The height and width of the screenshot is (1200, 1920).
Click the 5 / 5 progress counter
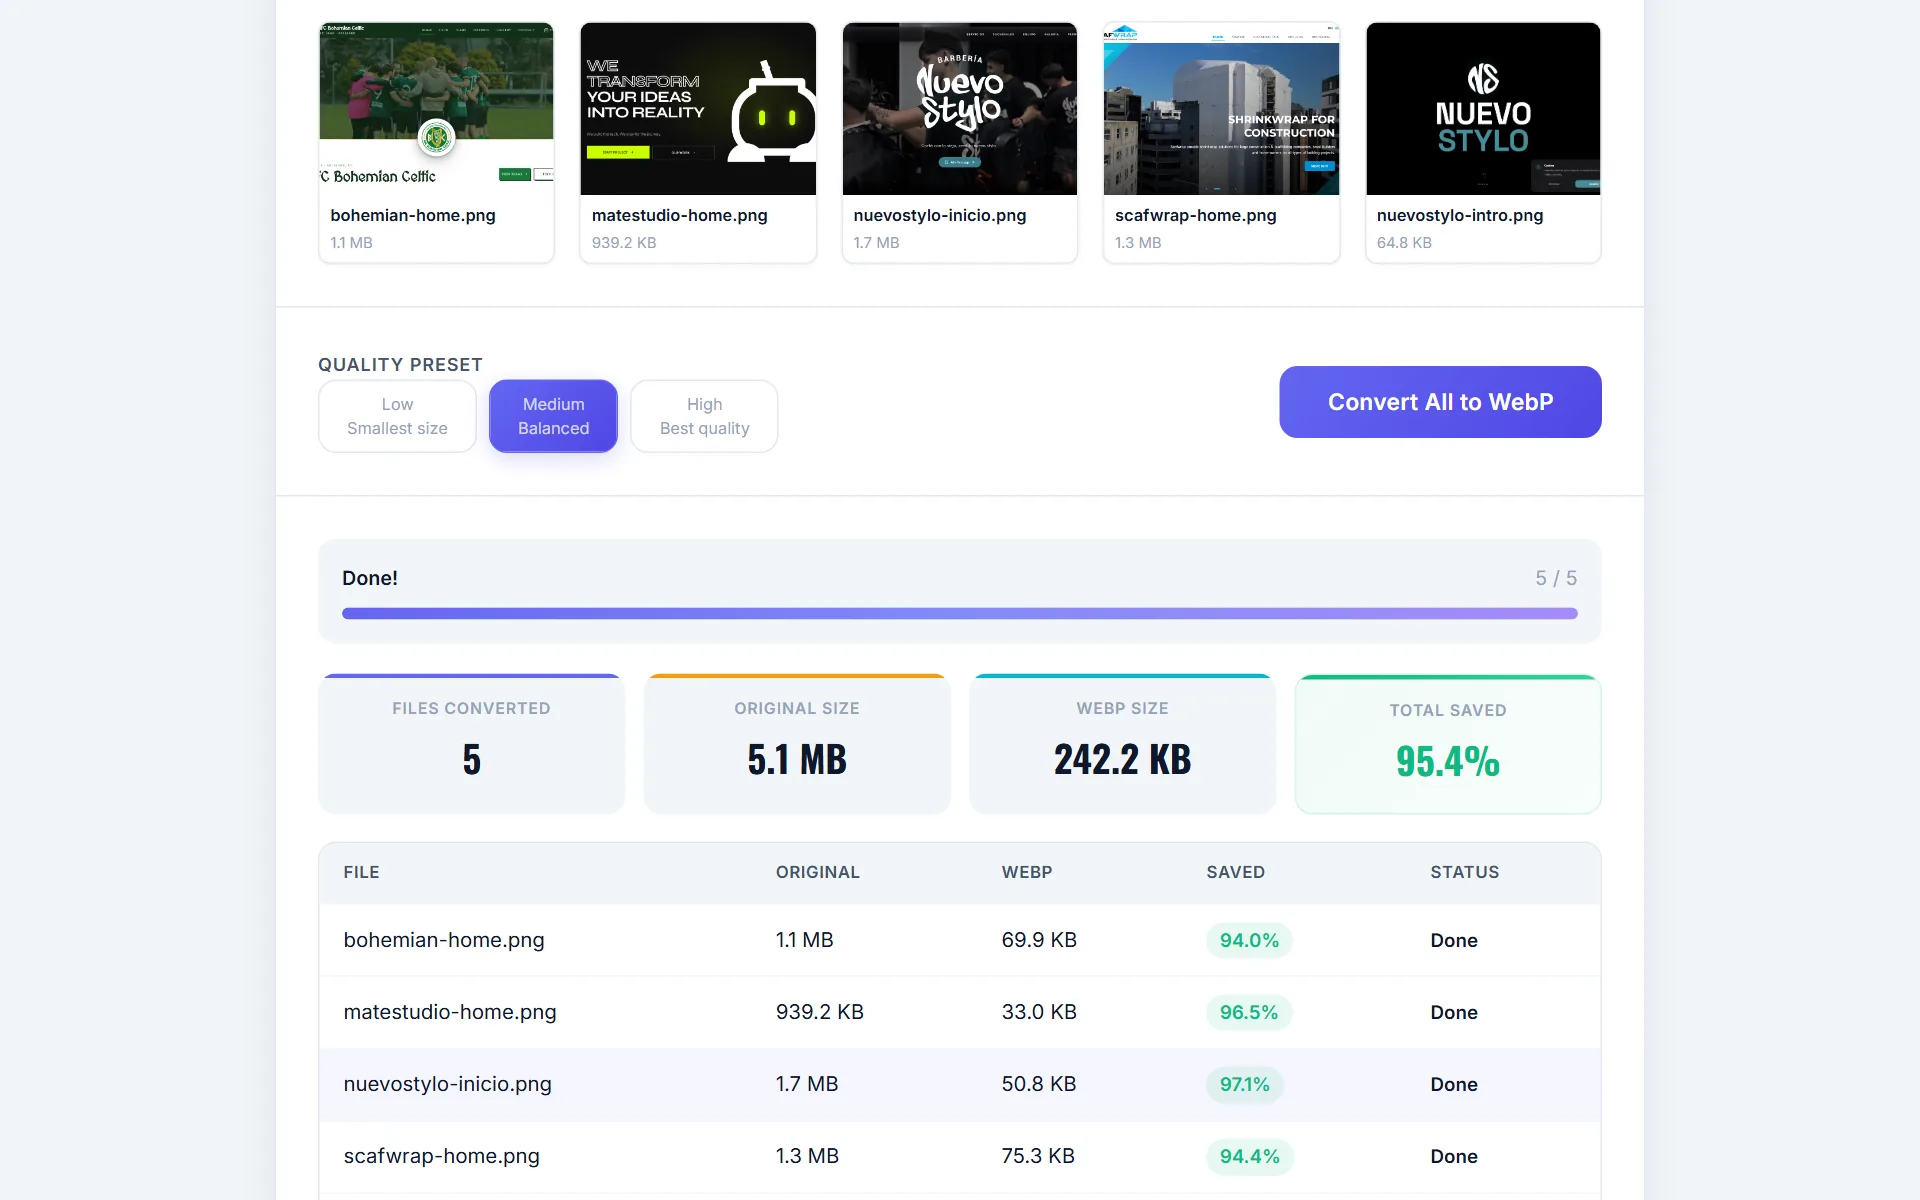click(x=1556, y=578)
